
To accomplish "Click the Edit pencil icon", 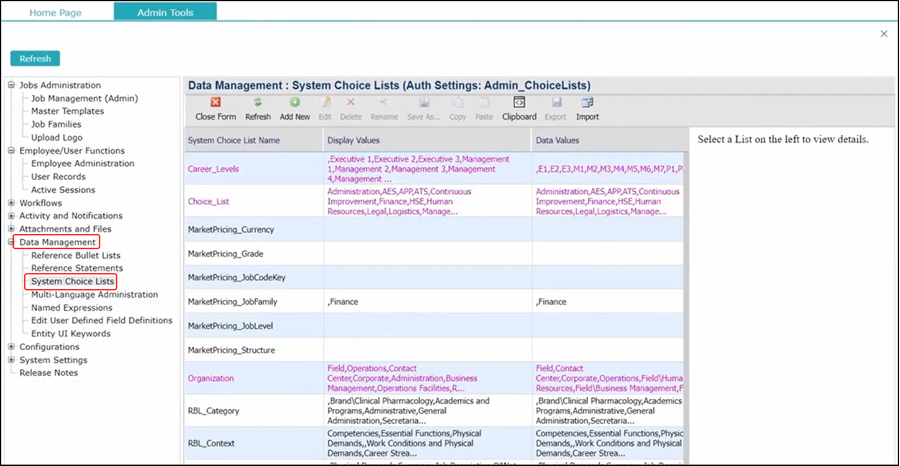I will [325, 103].
